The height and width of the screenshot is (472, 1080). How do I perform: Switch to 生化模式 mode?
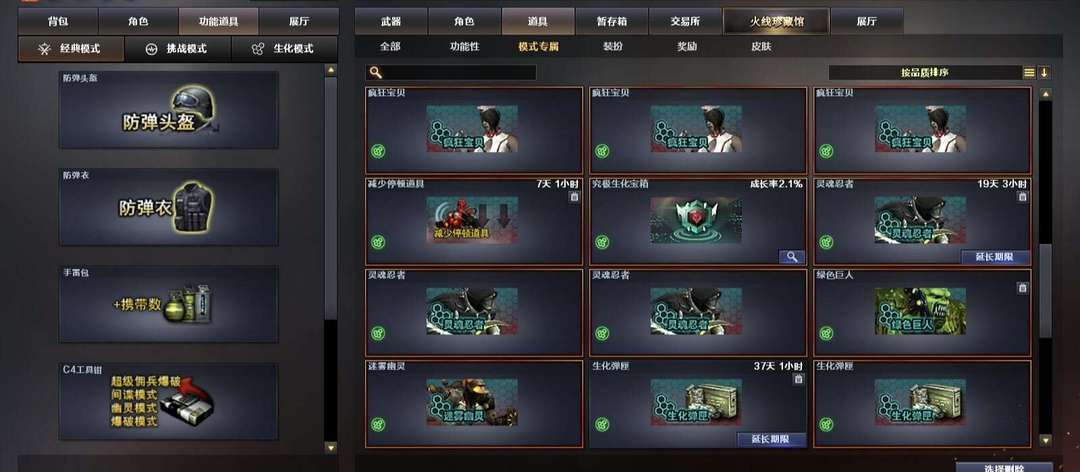pos(284,49)
